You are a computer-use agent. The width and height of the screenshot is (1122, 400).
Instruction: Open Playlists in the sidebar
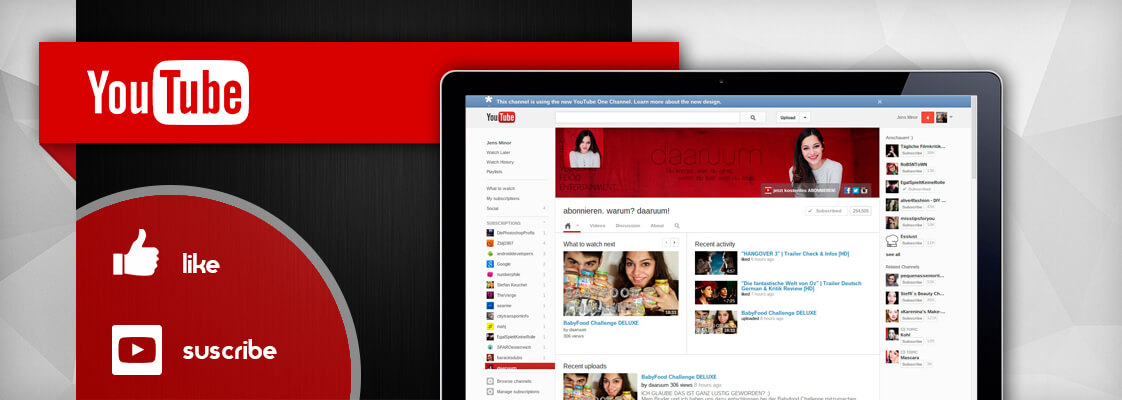494,172
